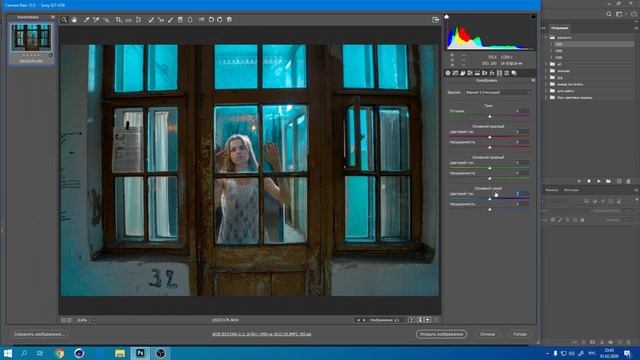Expand the 'вывод на печать' action folder

coord(546,84)
